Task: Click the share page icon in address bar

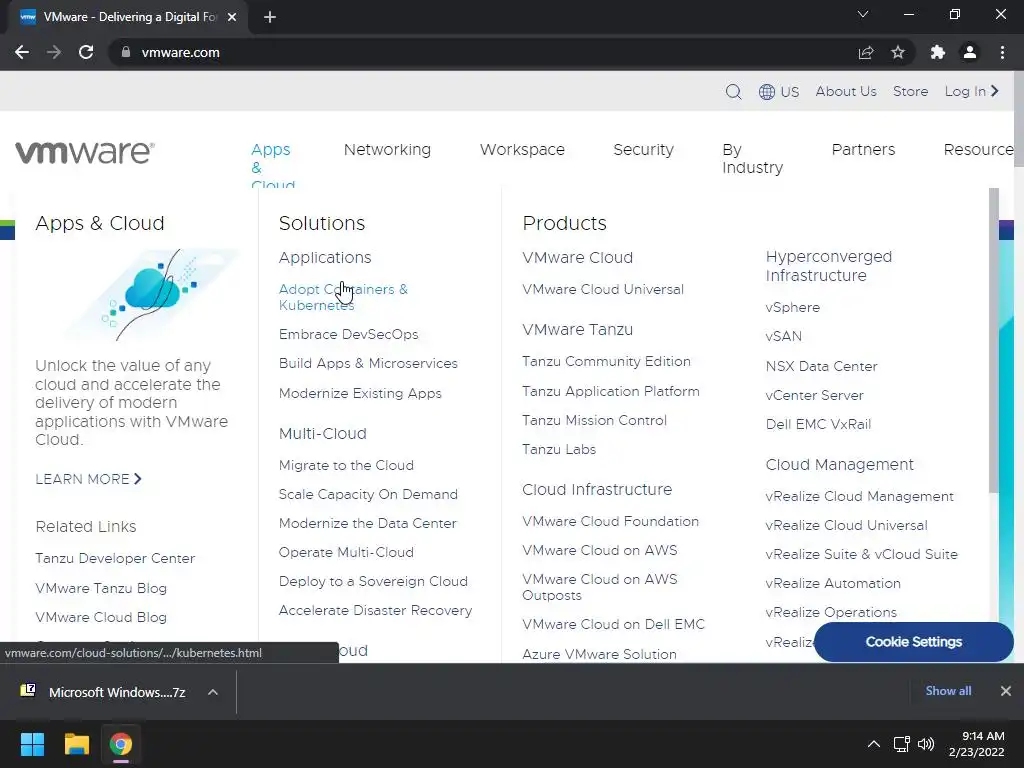Action: pyautogui.click(x=866, y=52)
